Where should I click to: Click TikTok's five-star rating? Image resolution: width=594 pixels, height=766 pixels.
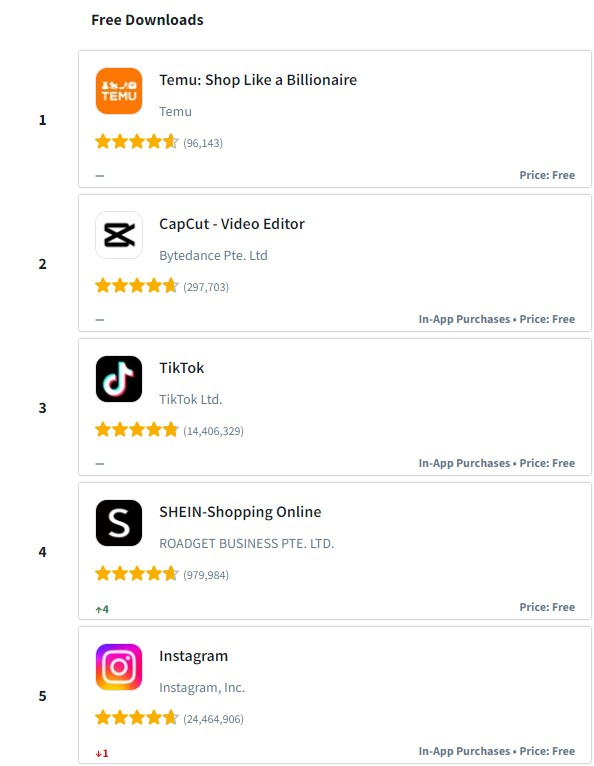(137, 430)
